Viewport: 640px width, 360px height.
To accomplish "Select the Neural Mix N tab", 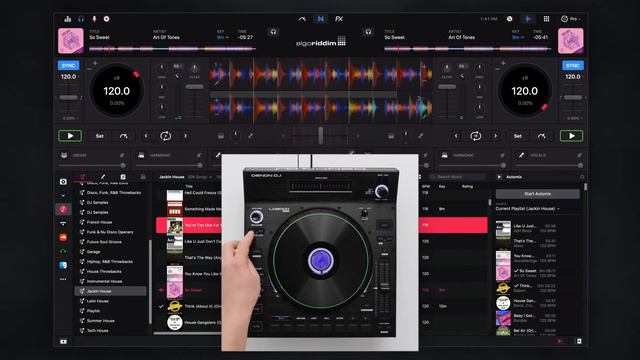I will coord(320,19).
